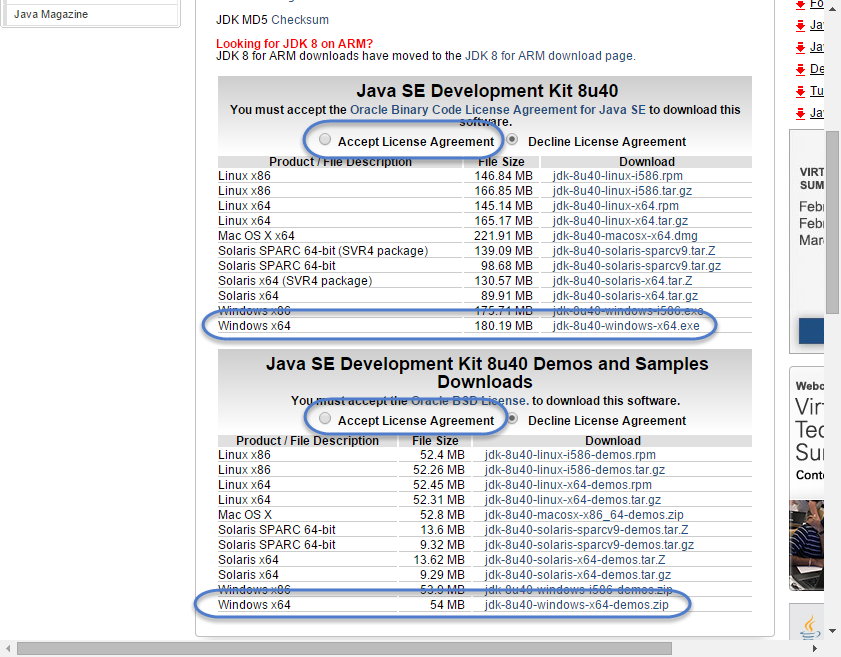Download jdk-8u40-solaris-sparcv9-demos.tar.Z
Viewport: 841px width, 657px height.
click(586, 530)
